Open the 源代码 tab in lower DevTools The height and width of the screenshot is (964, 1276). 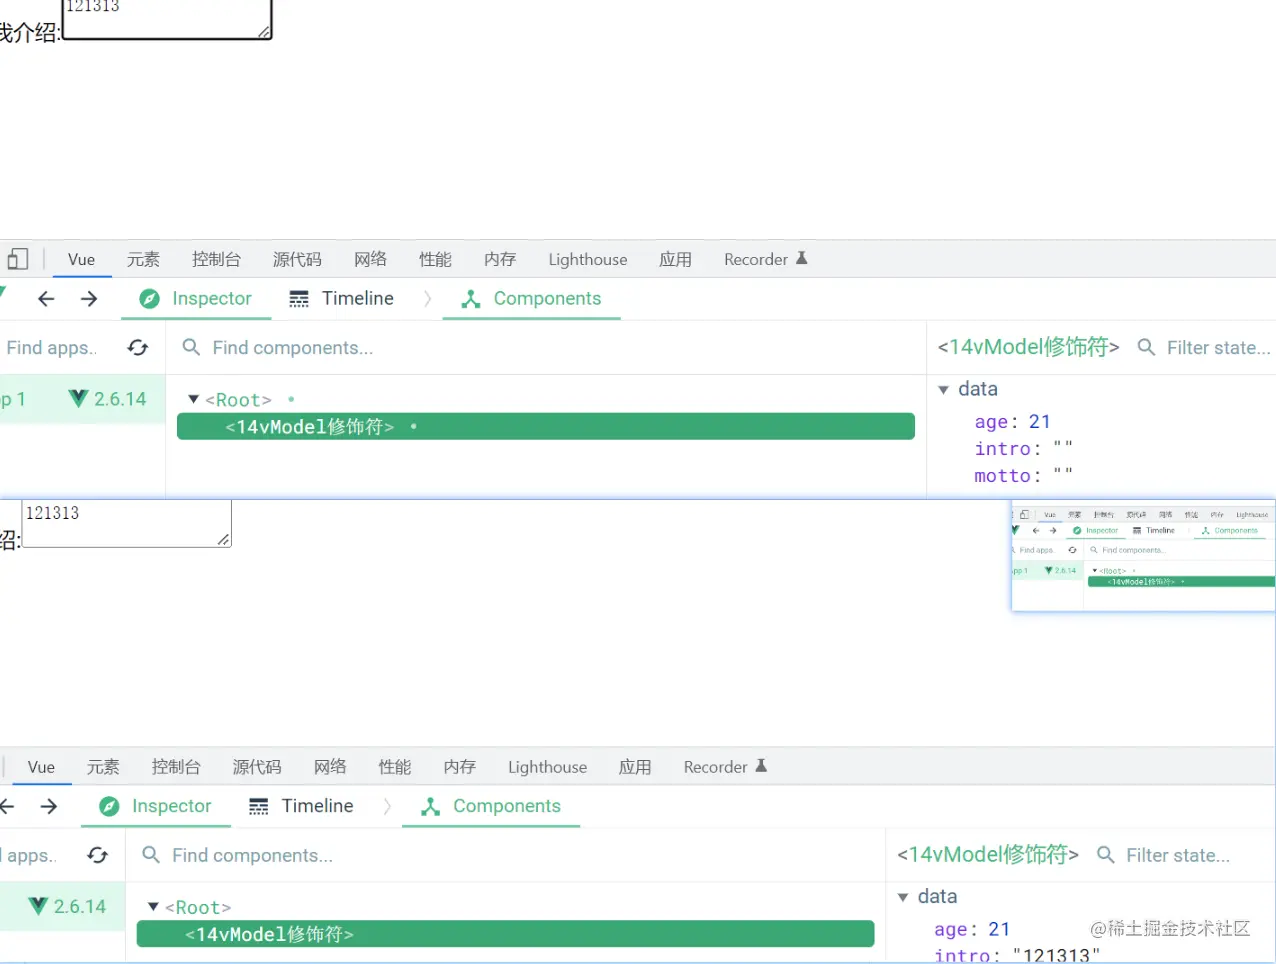(257, 767)
